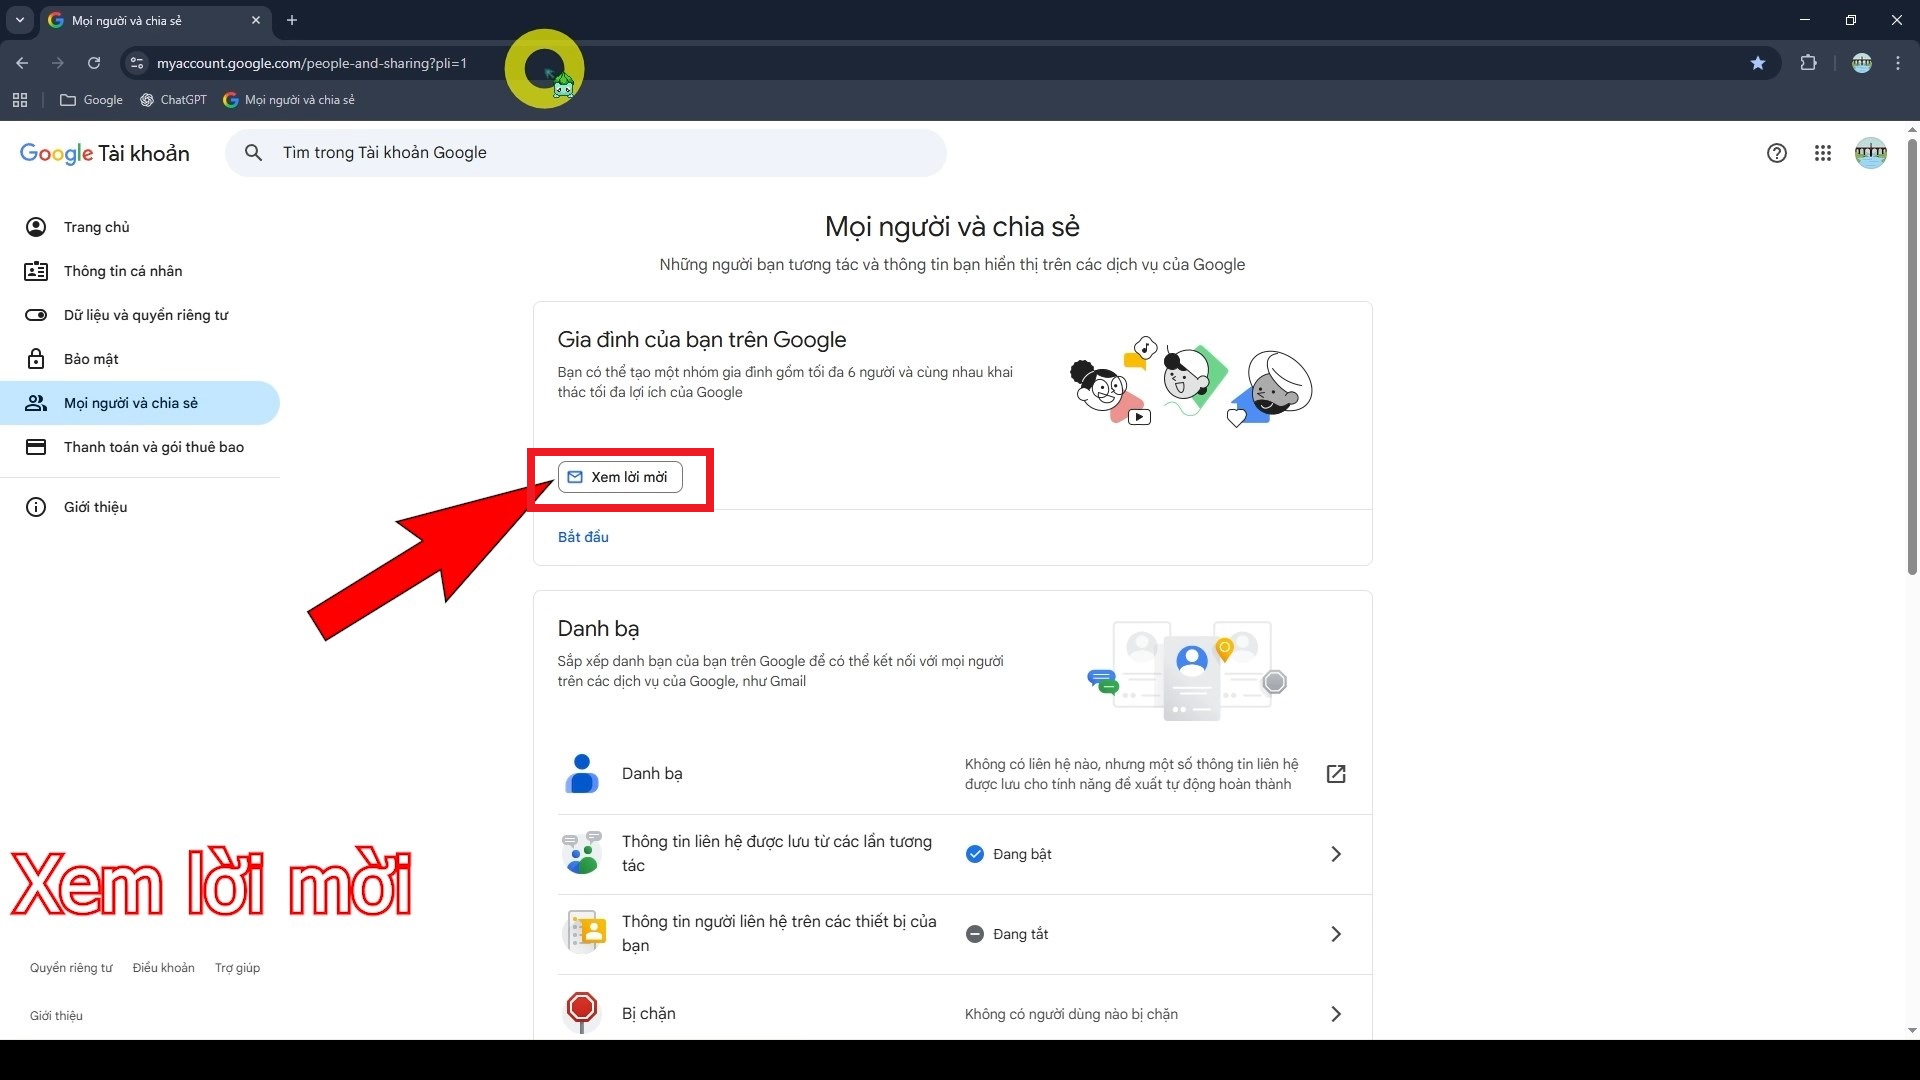Open the Google apps grid icon
1920x1080 pixels.
[x=1822, y=153]
